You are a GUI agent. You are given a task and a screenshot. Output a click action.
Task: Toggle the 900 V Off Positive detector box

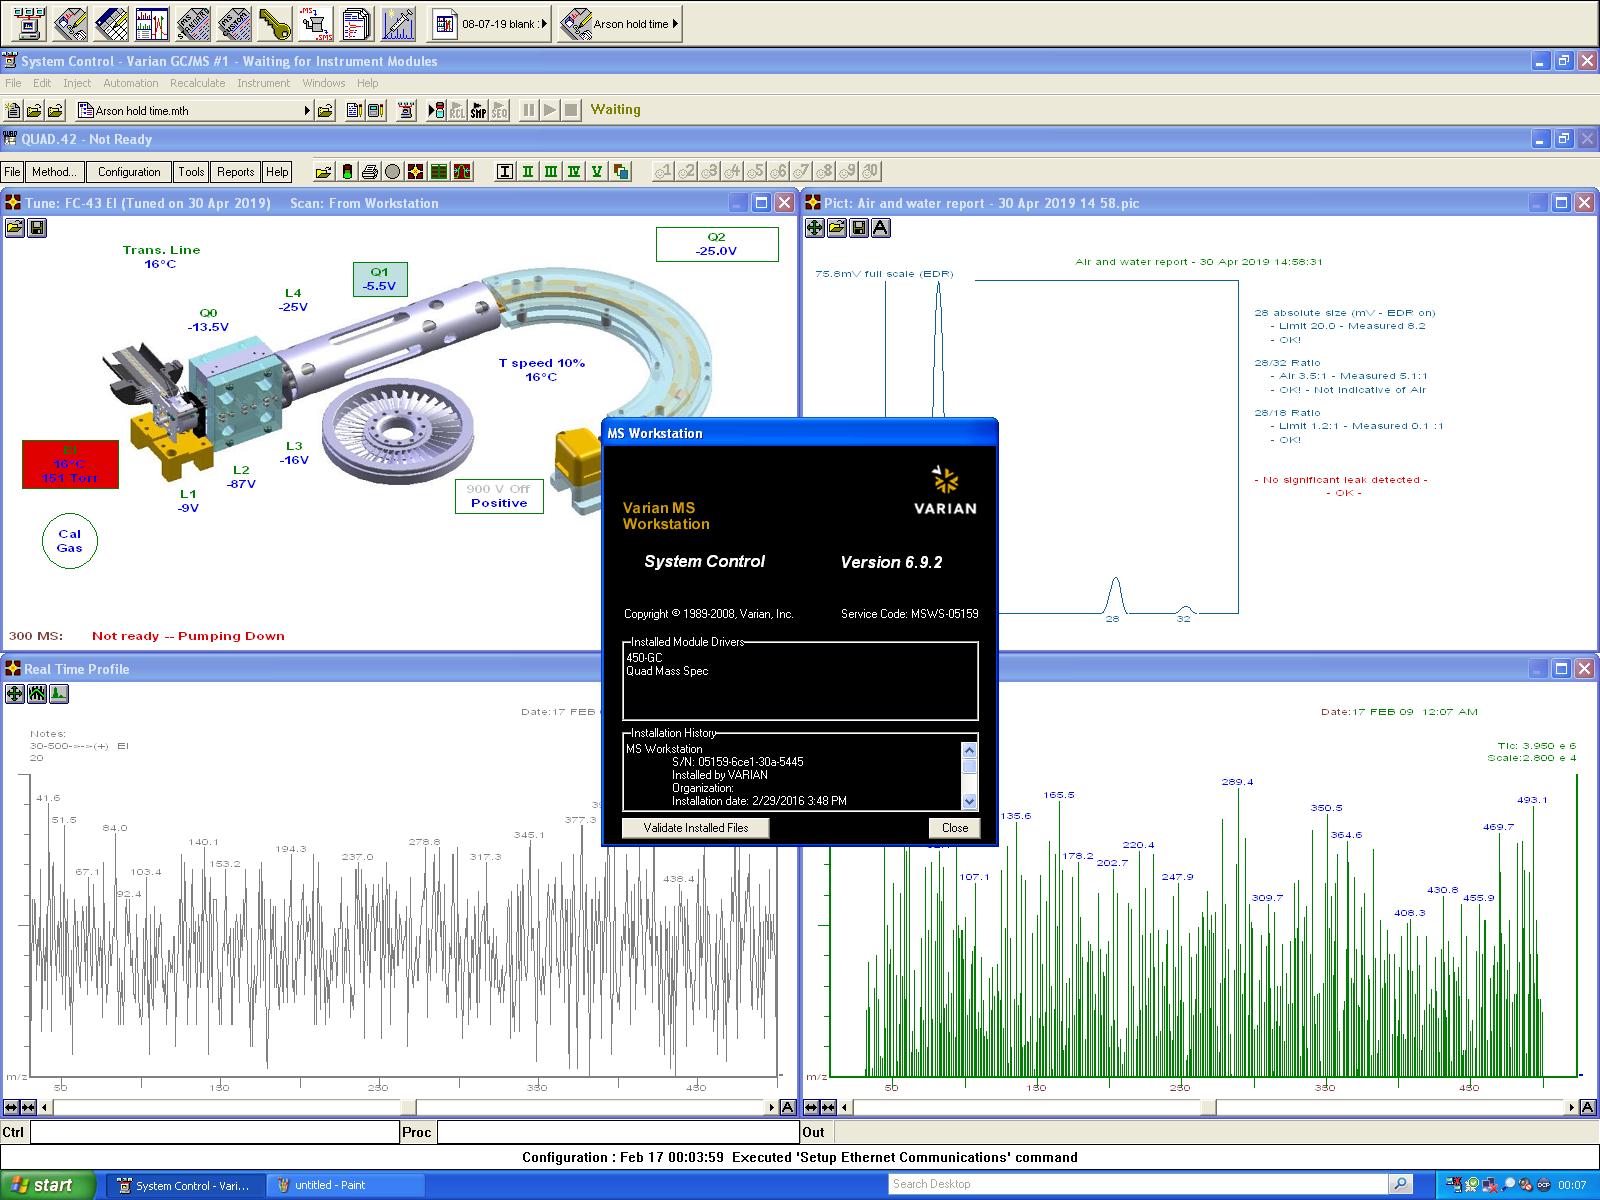coord(499,496)
